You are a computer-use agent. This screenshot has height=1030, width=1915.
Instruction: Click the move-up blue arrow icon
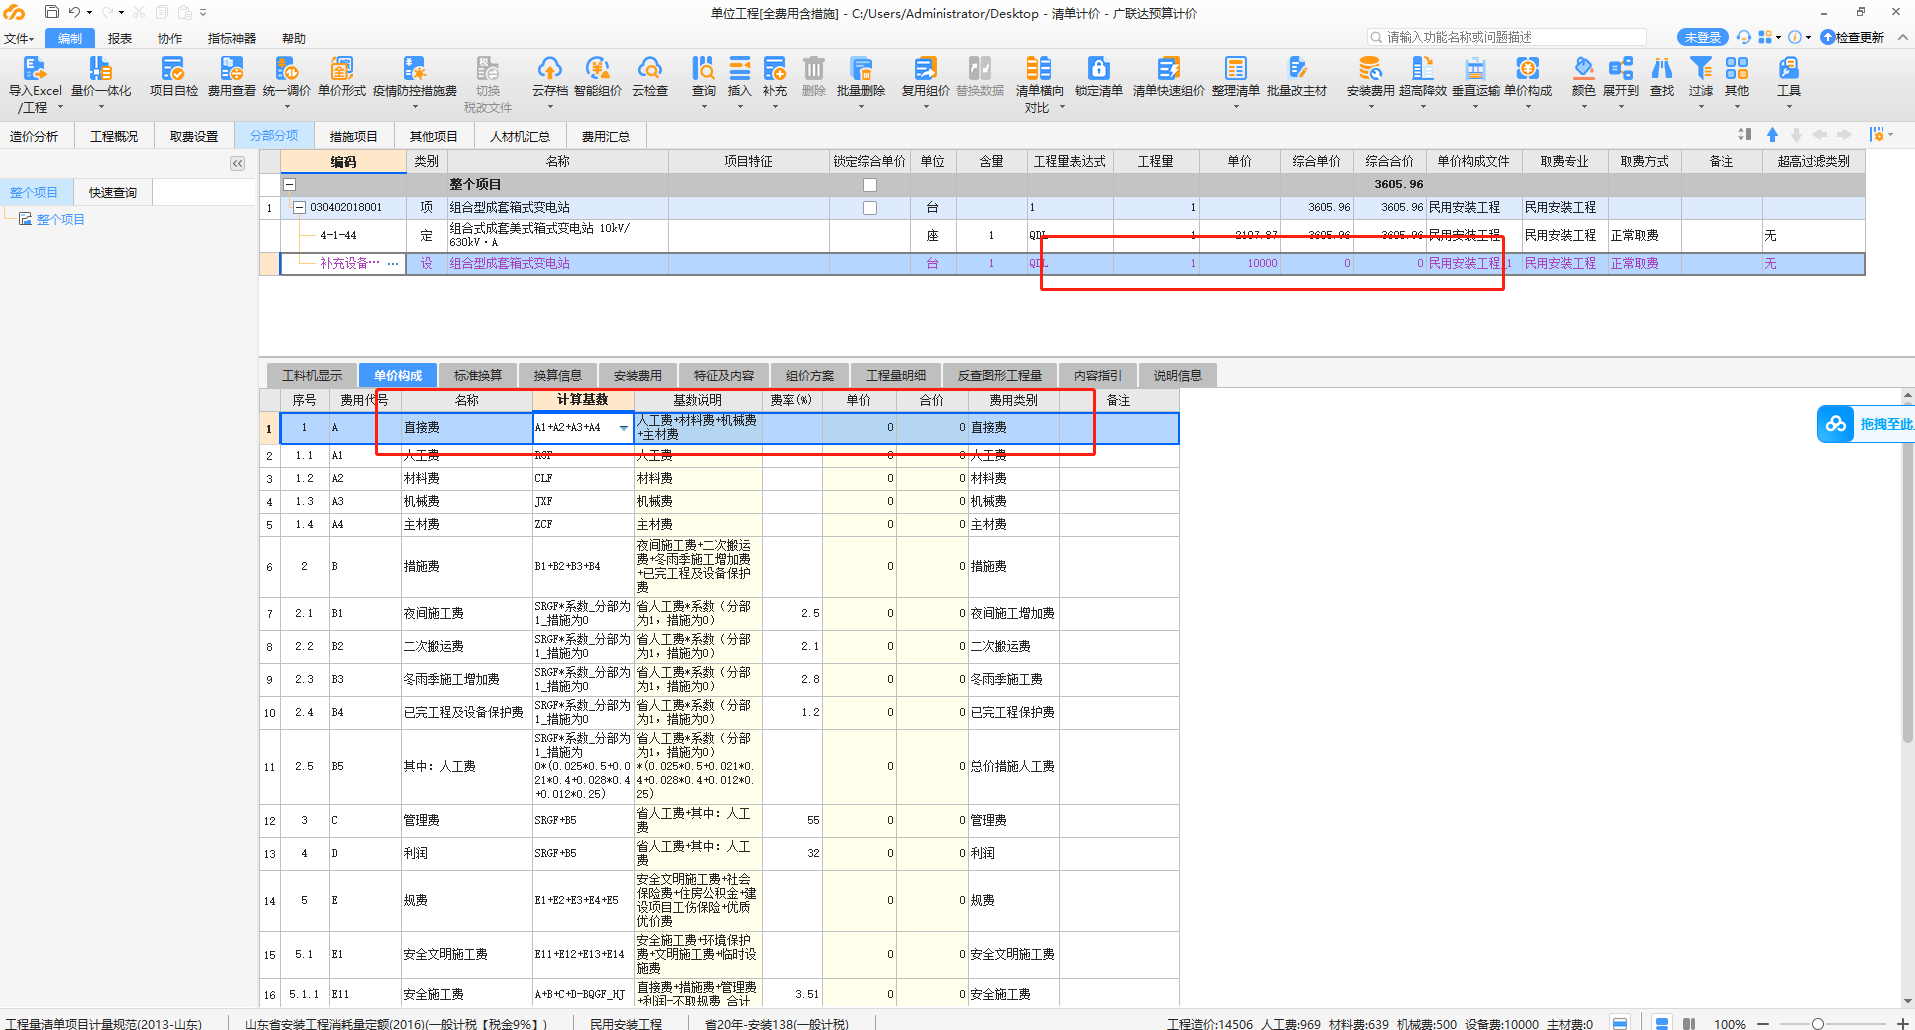pyautogui.click(x=1772, y=135)
